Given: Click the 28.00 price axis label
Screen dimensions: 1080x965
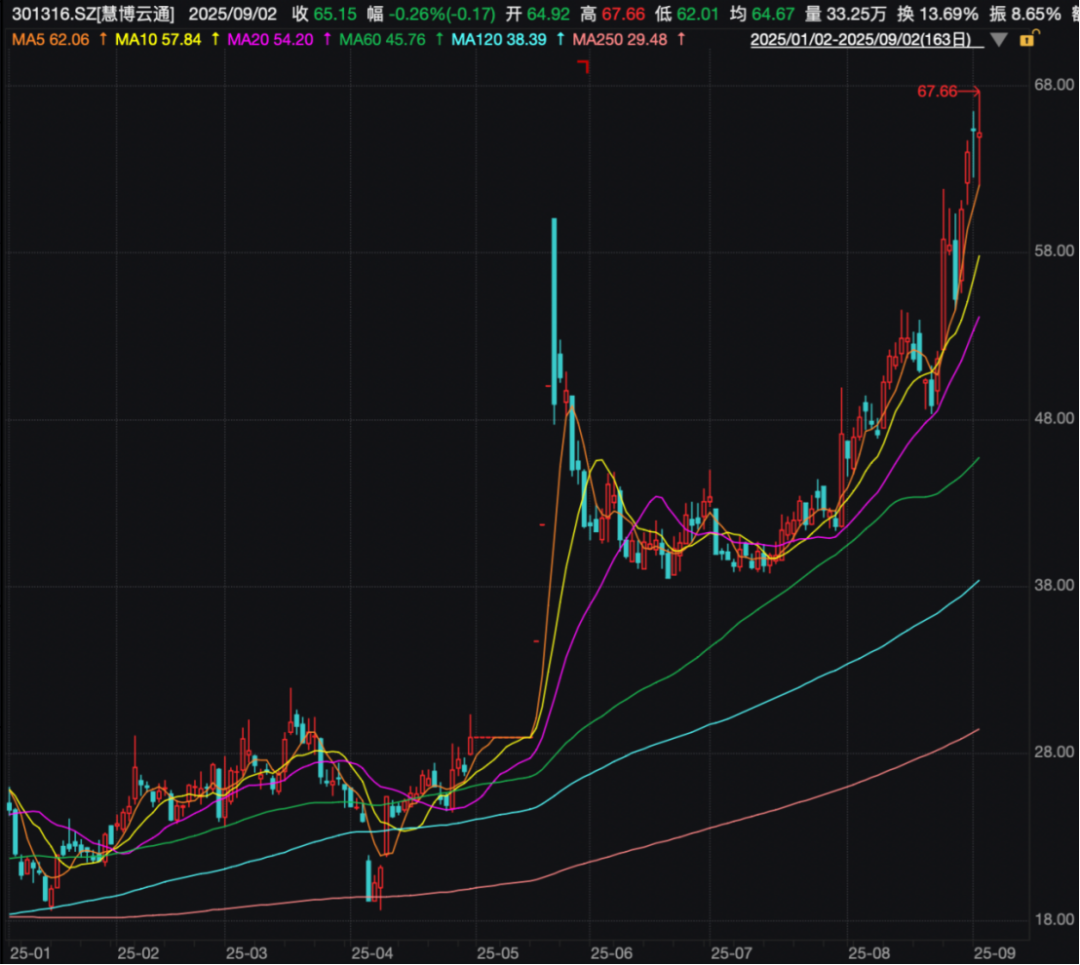Looking at the screenshot, I should (1054, 752).
